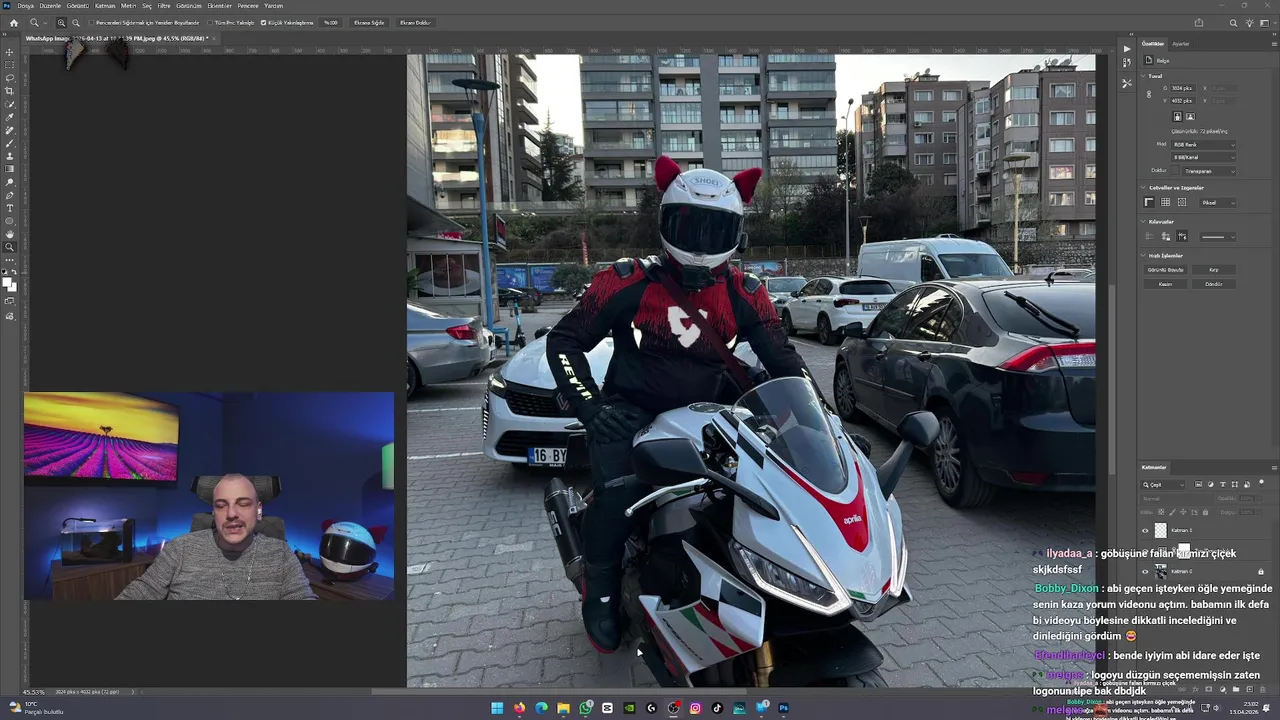The height and width of the screenshot is (720, 1280).
Task: Toggle 'Pencereleri Sığdırmak için Yeniden Boyutlandır' checkbox
Action: point(92,22)
